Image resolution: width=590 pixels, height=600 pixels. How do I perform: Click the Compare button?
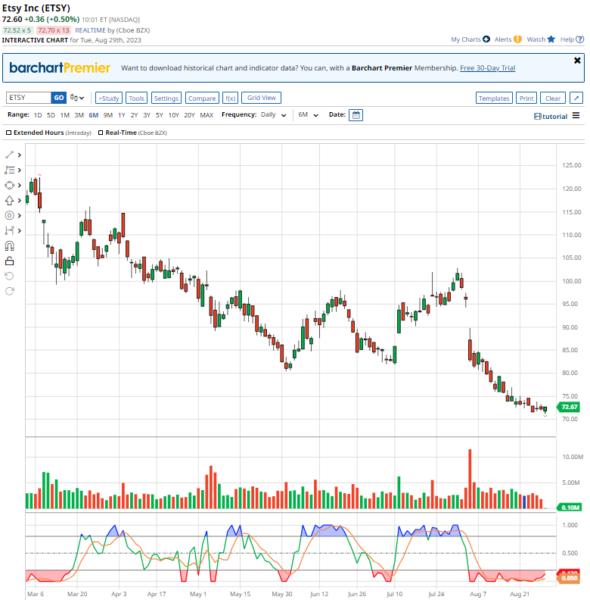(202, 98)
